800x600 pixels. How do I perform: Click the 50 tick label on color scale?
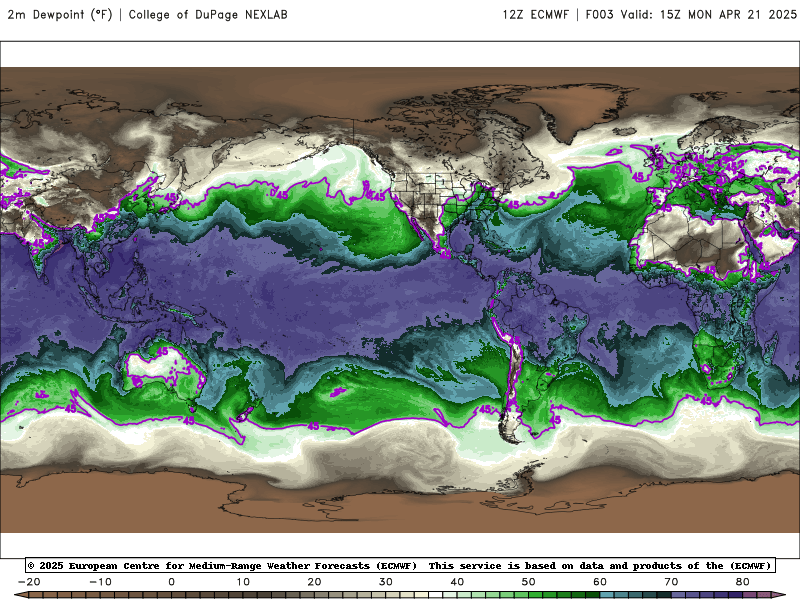529,582
